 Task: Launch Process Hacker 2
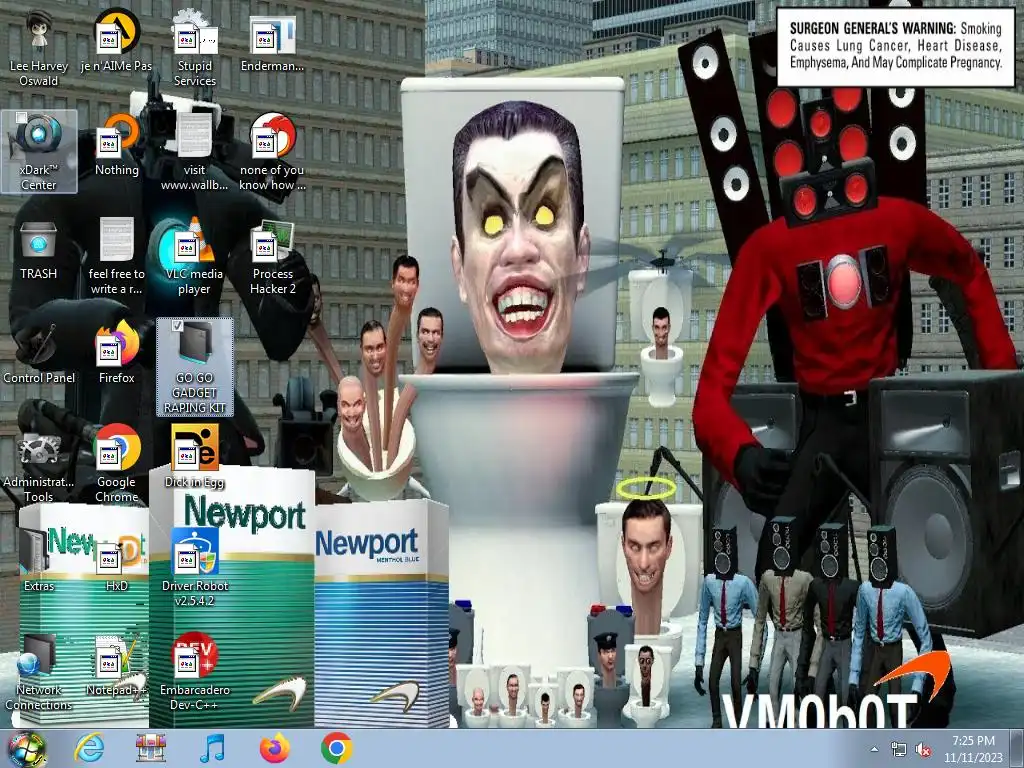pos(272,256)
